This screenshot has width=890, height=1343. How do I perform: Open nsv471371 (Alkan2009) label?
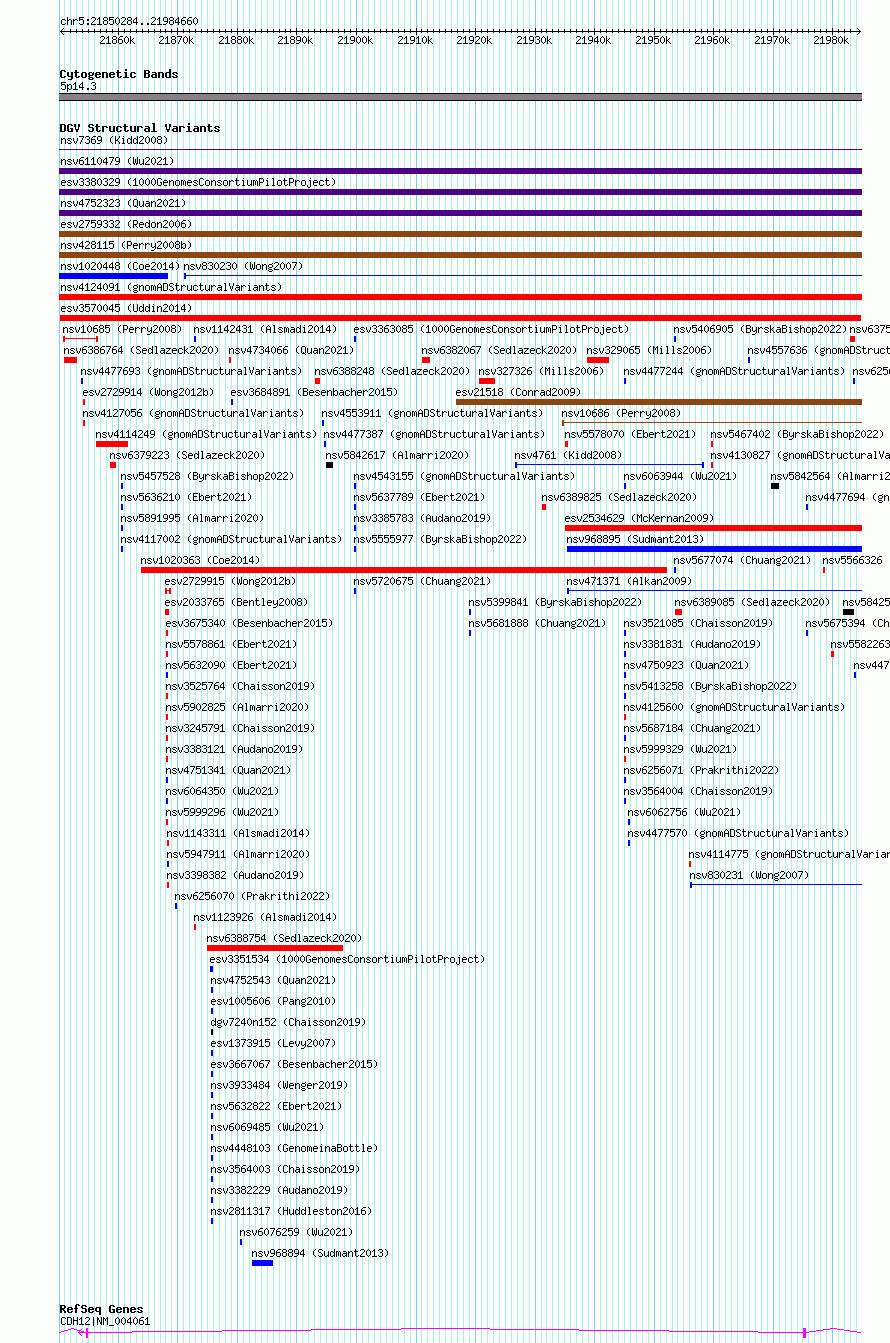point(629,581)
